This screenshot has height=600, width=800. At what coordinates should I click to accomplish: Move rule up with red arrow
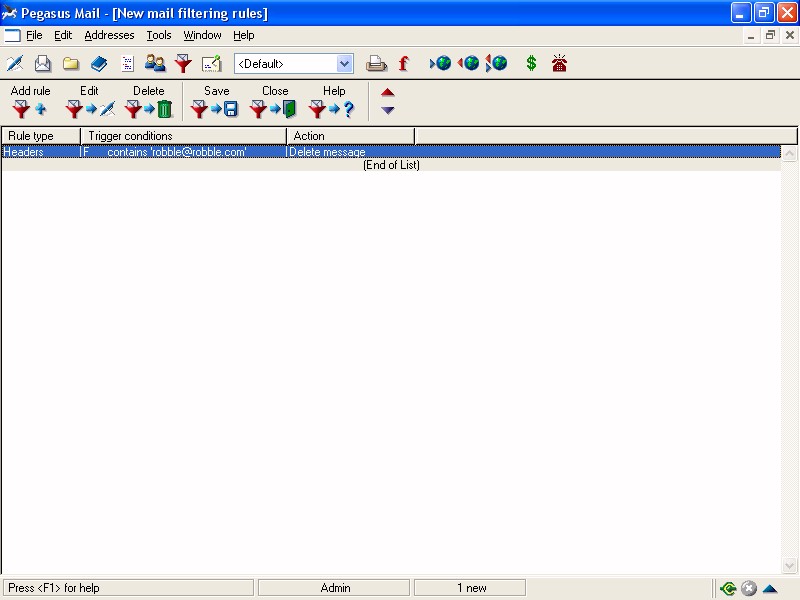coord(388,92)
